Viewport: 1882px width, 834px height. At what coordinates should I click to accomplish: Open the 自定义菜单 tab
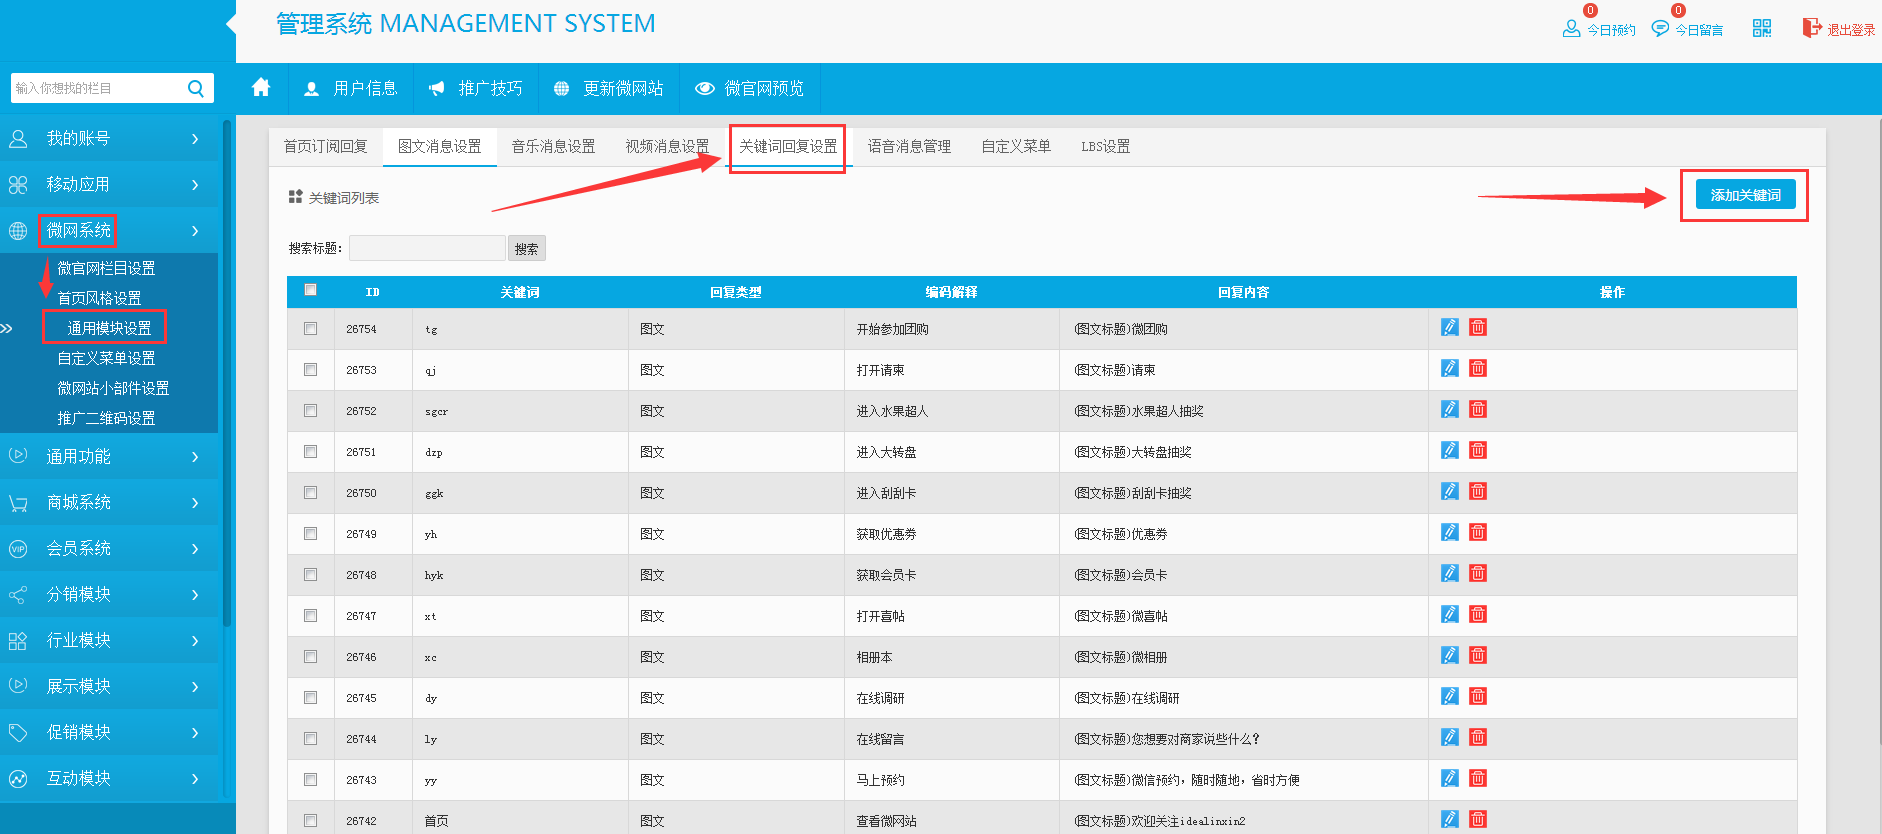[1015, 147]
